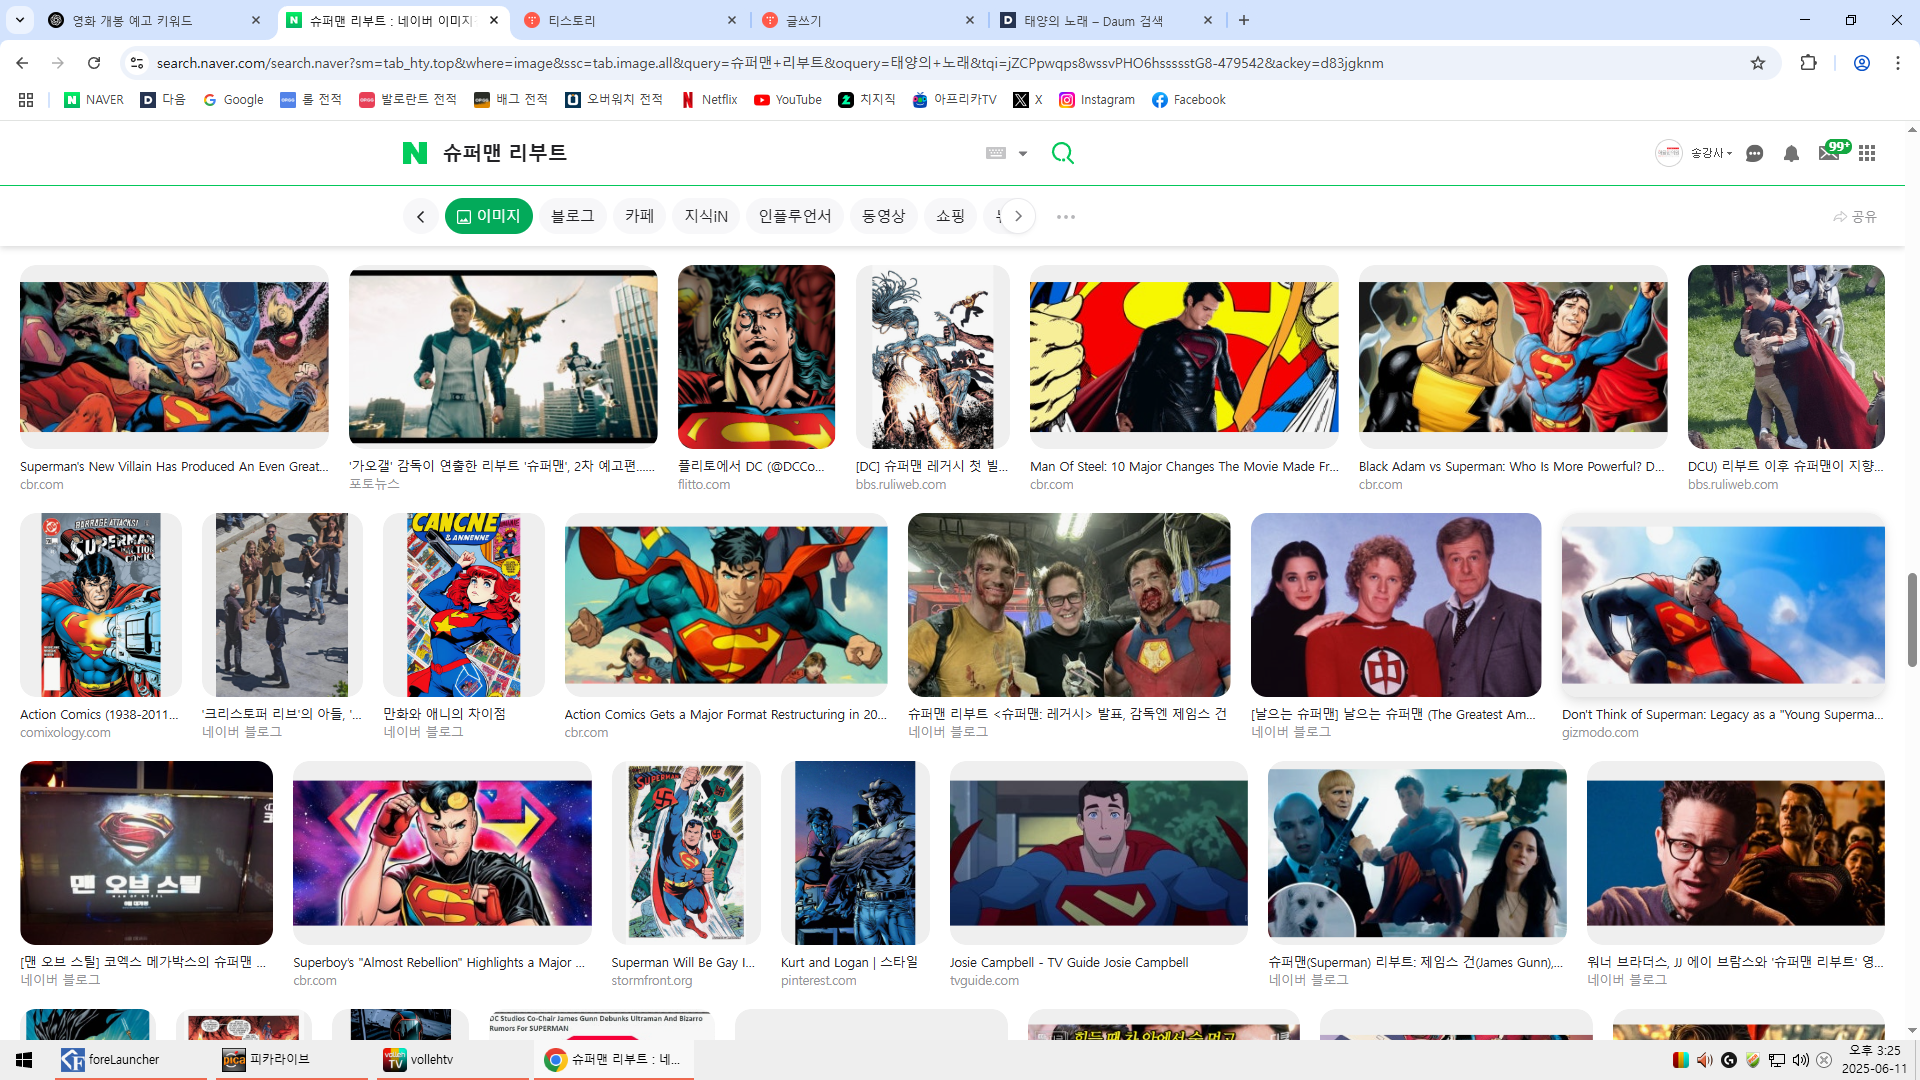Screen dimensions: 1920x1080
Task: Expand virtual keyboard input dropdown arrow
Action: tap(1023, 153)
